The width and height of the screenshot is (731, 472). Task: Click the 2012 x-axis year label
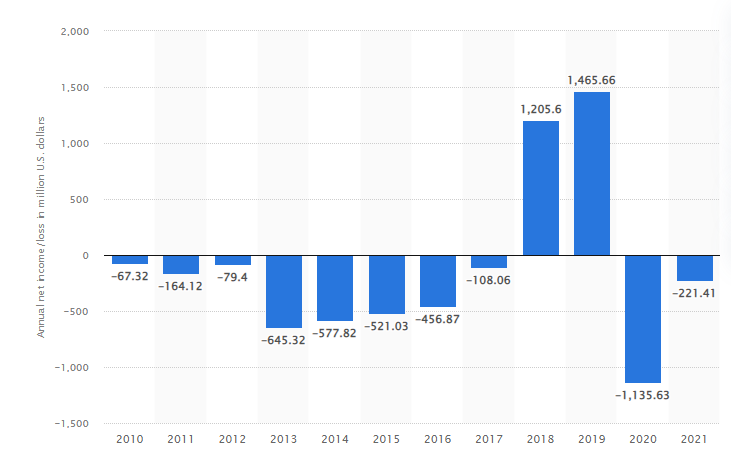[x=232, y=439]
